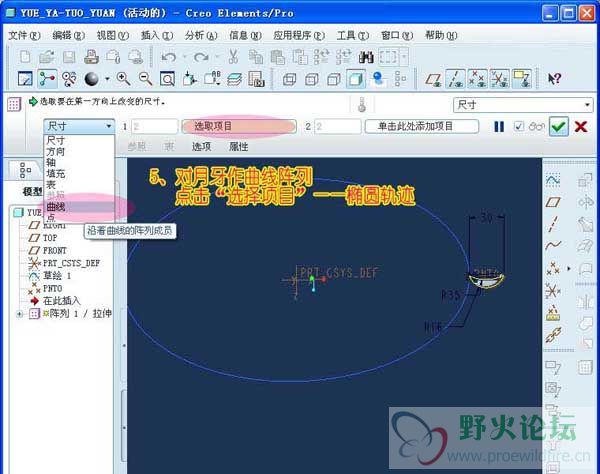The width and height of the screenshot is (600, 474).
Task: Click the red X cancel button
Action: [x=581, y=127]
